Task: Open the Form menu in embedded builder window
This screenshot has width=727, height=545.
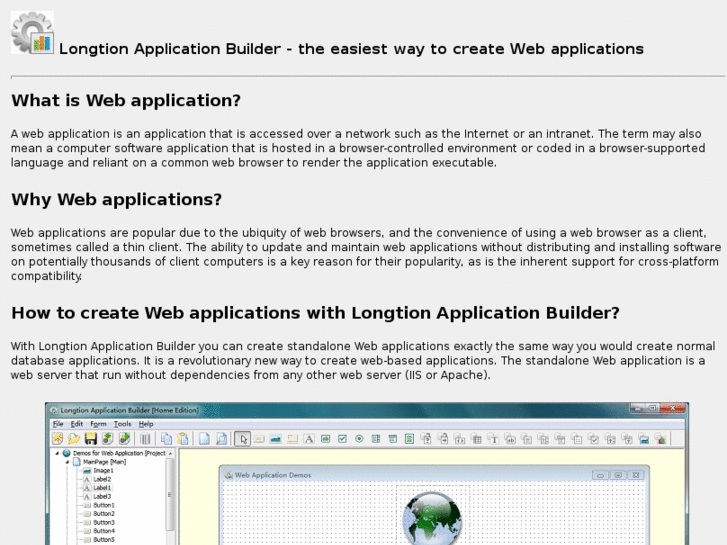Action: click(98, 424)
